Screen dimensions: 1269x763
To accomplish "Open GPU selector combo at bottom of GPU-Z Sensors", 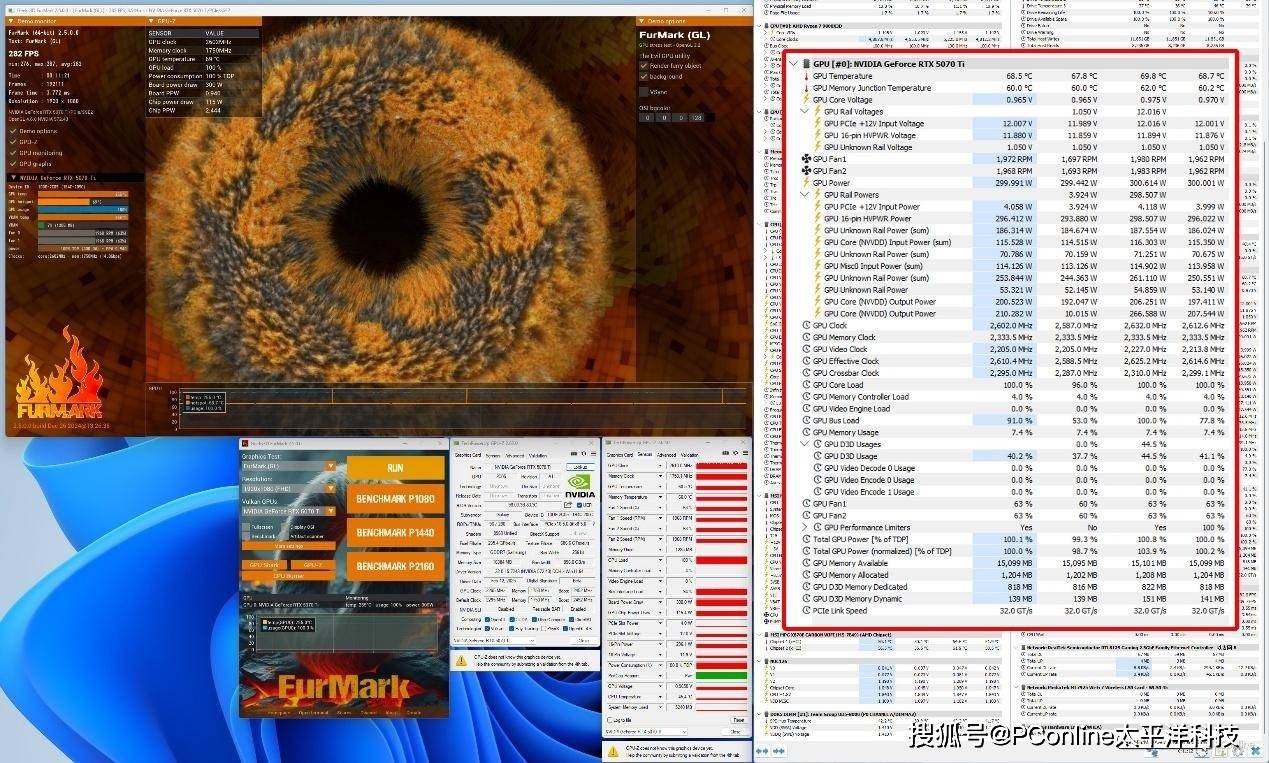I will 646,732.
